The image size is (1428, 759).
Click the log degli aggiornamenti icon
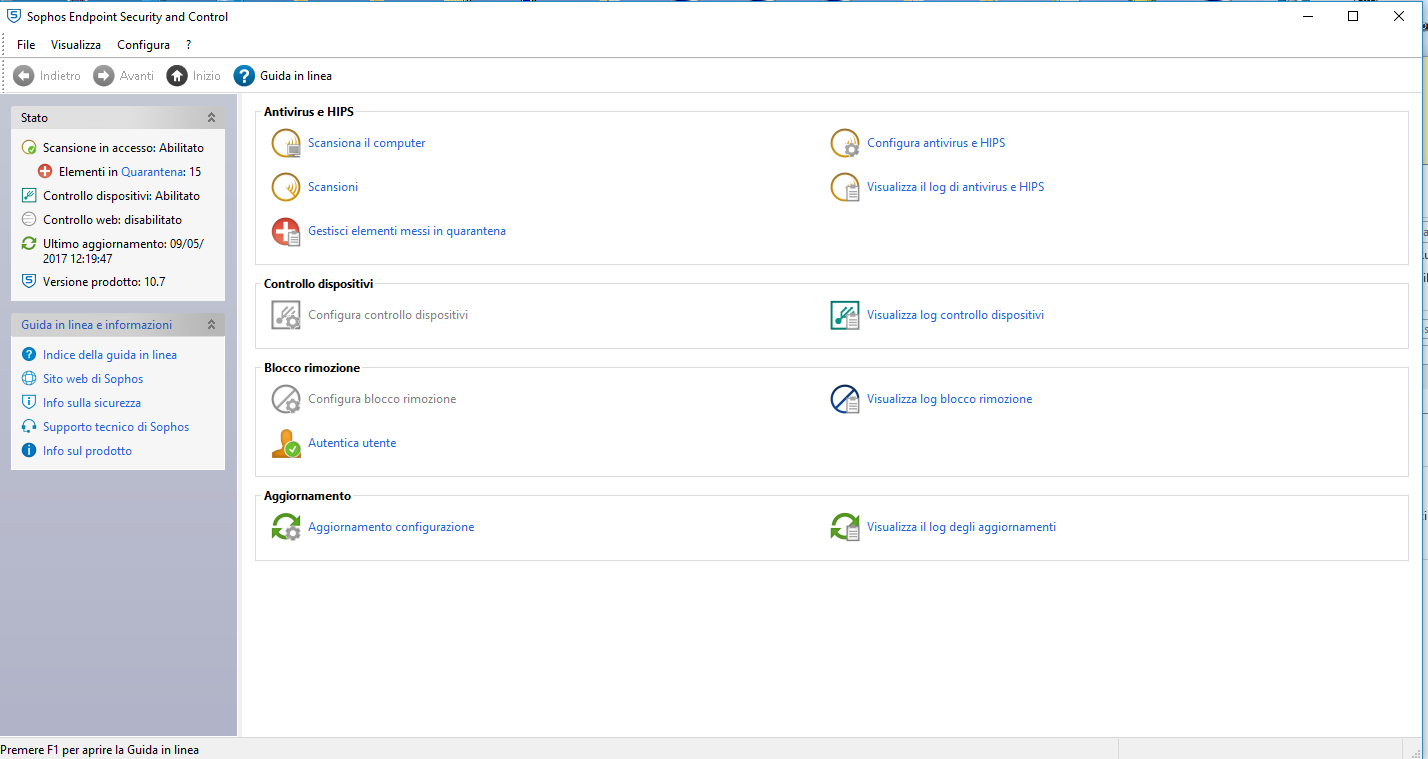[x=845, y=527]
